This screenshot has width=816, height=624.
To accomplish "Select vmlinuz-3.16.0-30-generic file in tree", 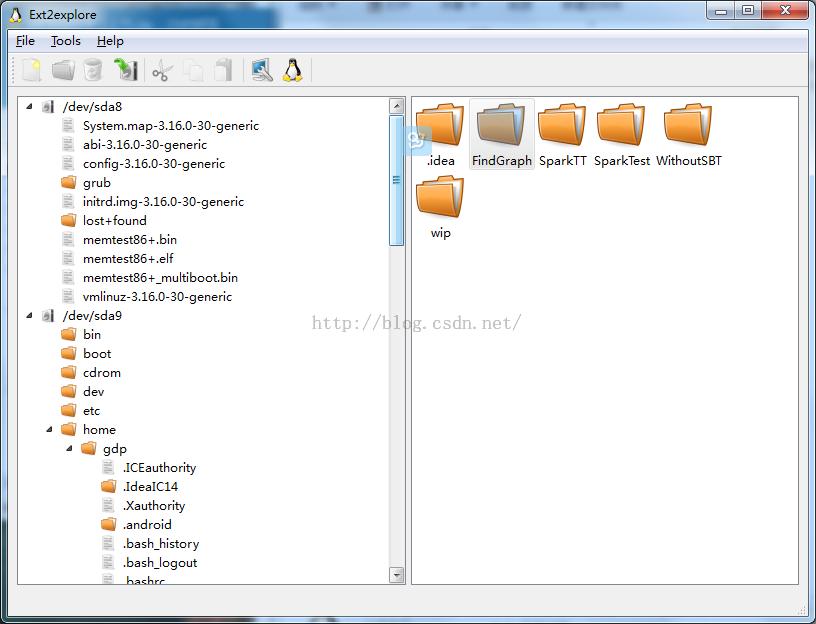I will [157, 297].
